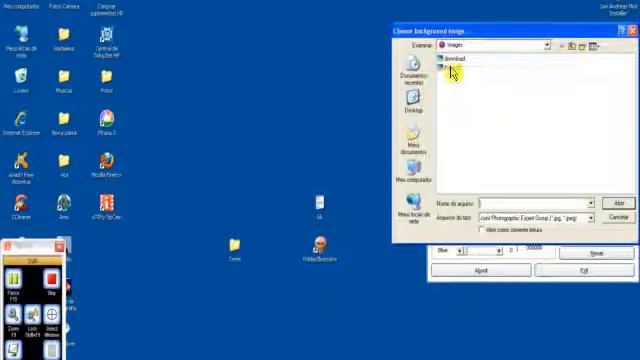The width and height of the screenshot is (640, 360).
Task: Expand the Arquivos do tipo dropdown arrow
Action: [x=590, y=218]
